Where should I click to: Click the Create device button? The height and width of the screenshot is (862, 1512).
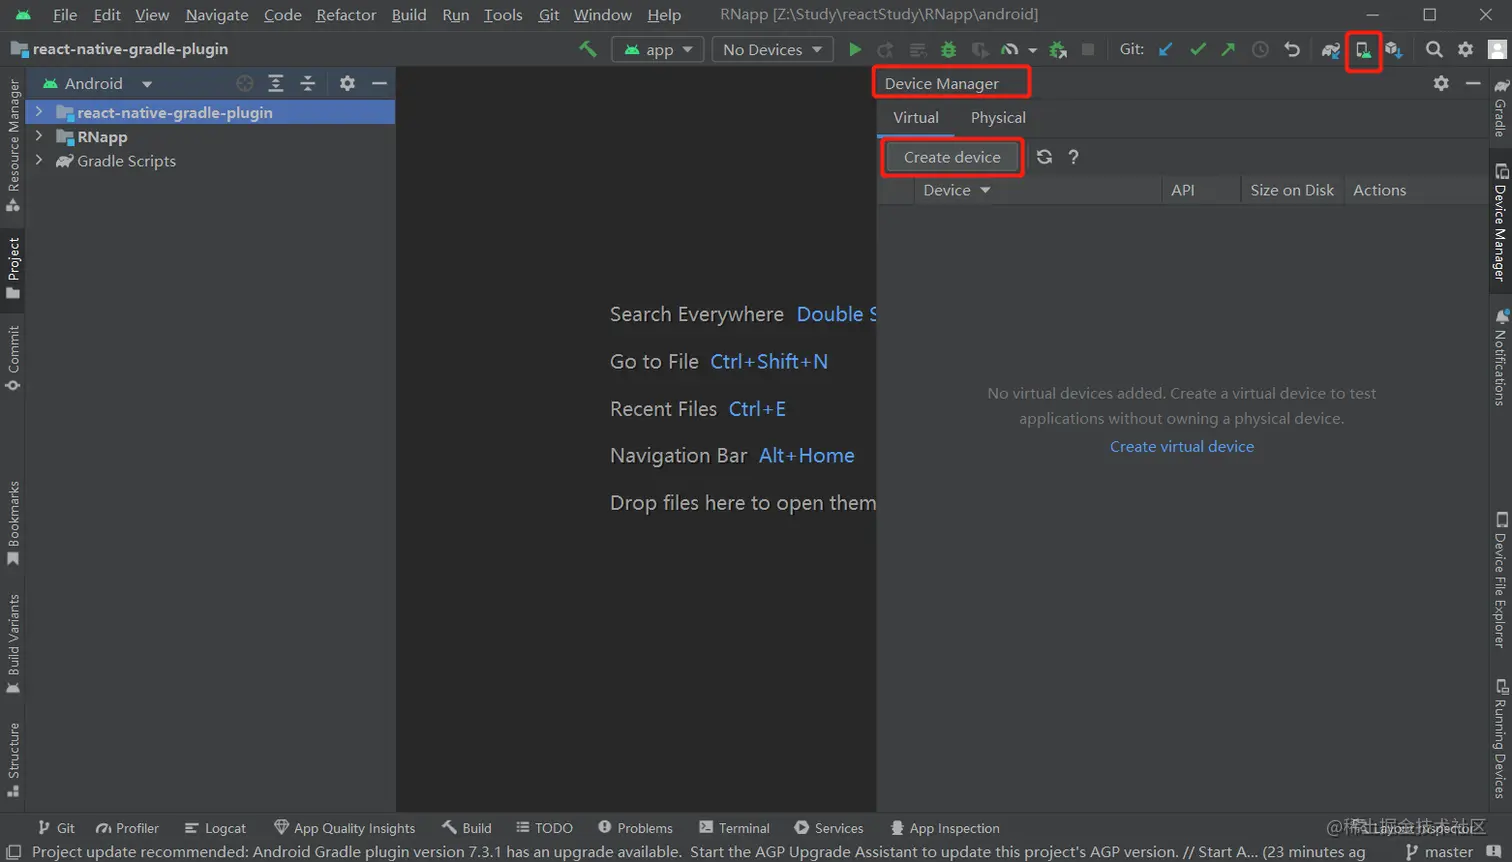click(x=952, y=157)
